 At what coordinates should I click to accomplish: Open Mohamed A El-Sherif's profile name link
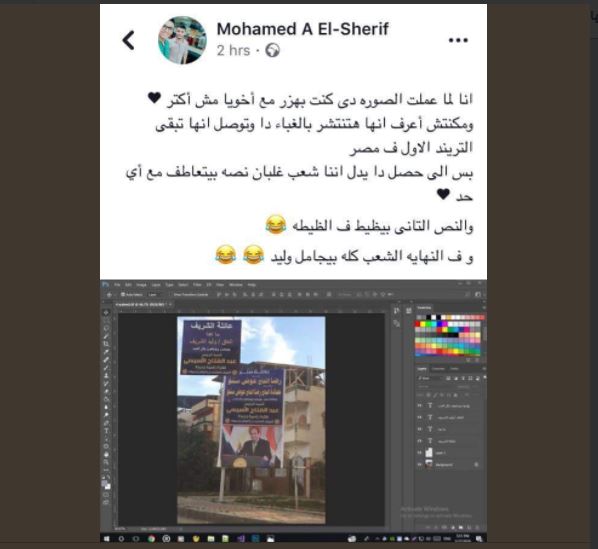(x=302, y=29)
